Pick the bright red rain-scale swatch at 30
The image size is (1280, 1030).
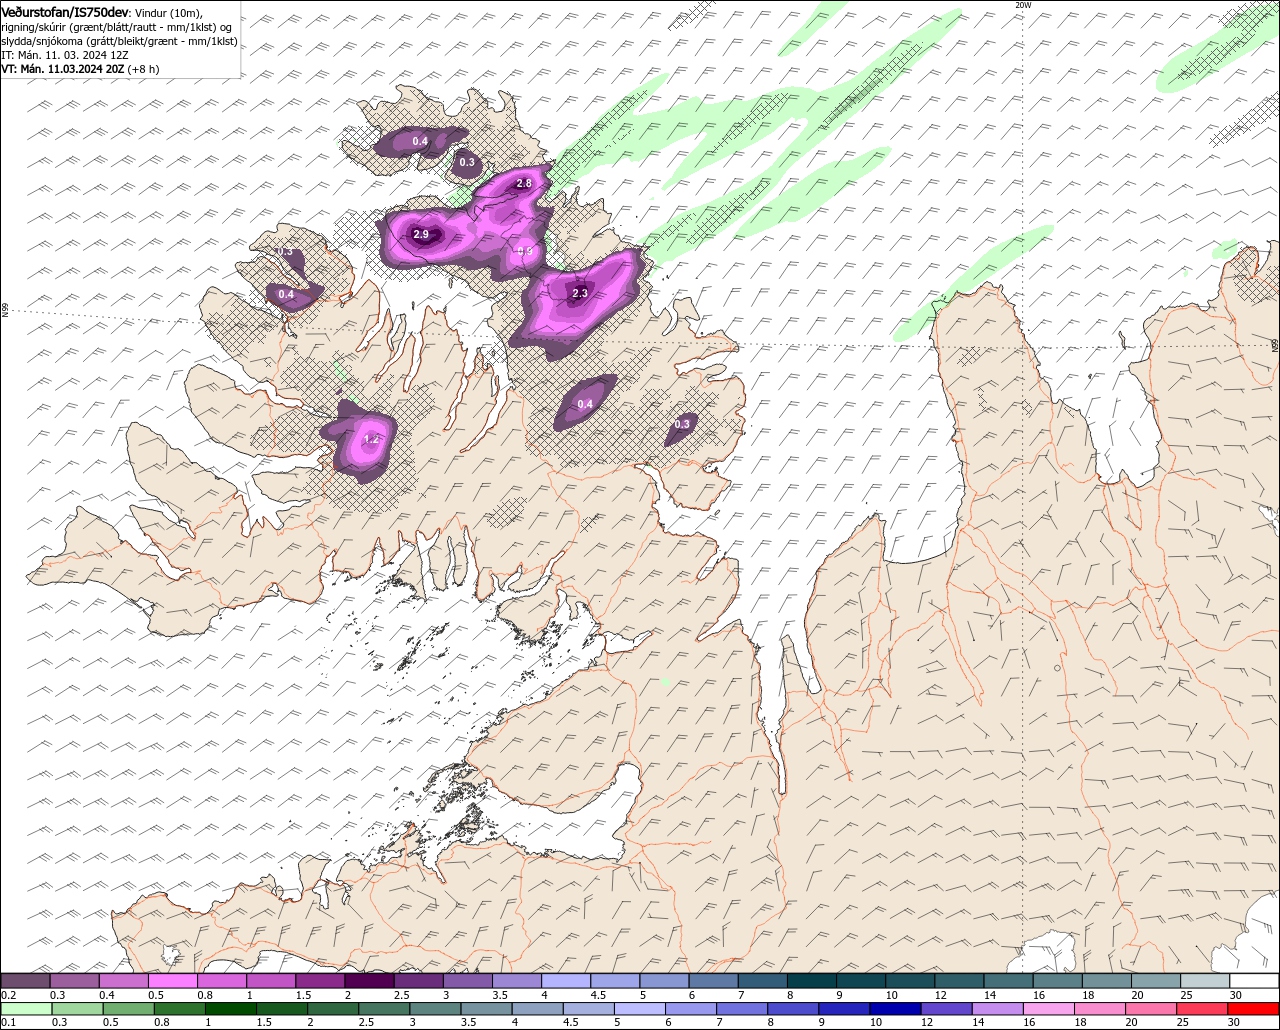1253,1009
